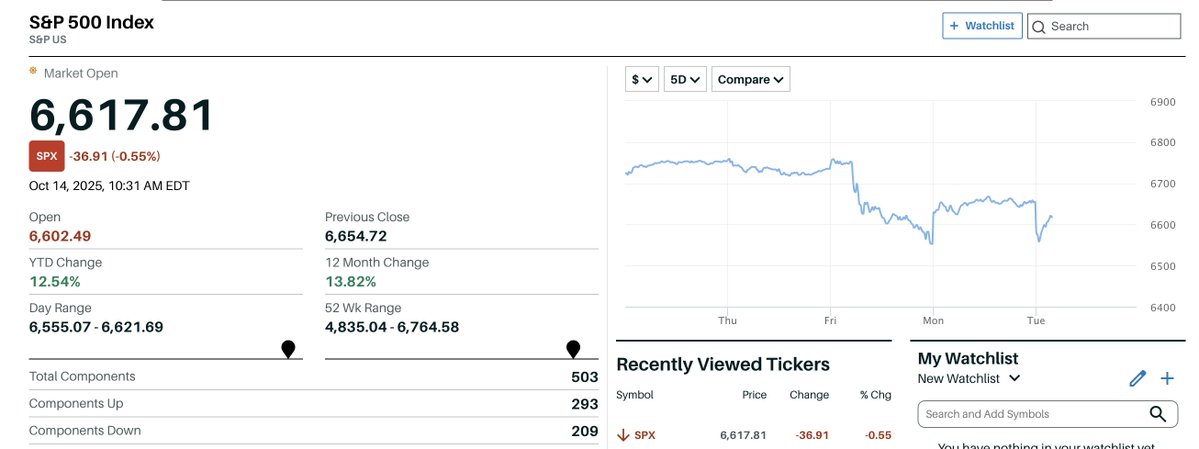Click the Components Up count 293
Image resolution: width=1199 pixels, height=449 pixels.
584,404
